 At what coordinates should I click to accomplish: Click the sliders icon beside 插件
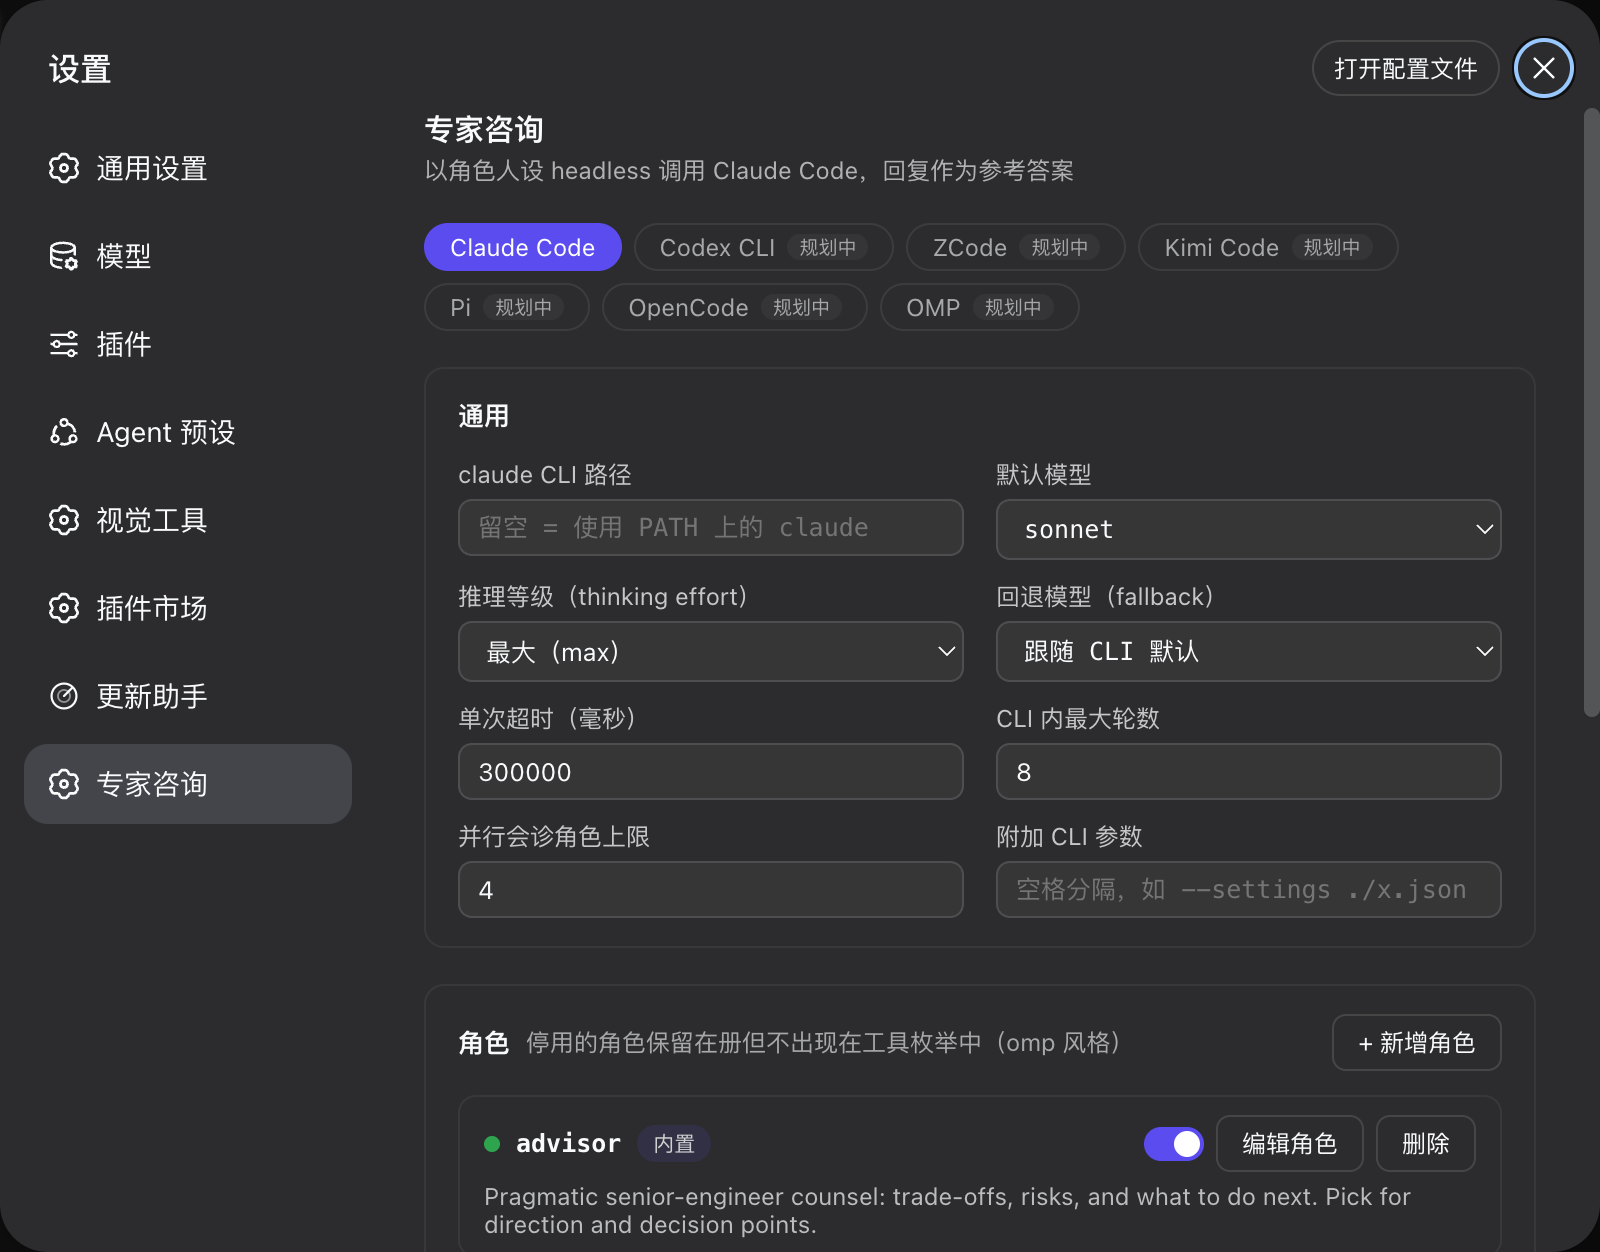click(x=64, y=344)
